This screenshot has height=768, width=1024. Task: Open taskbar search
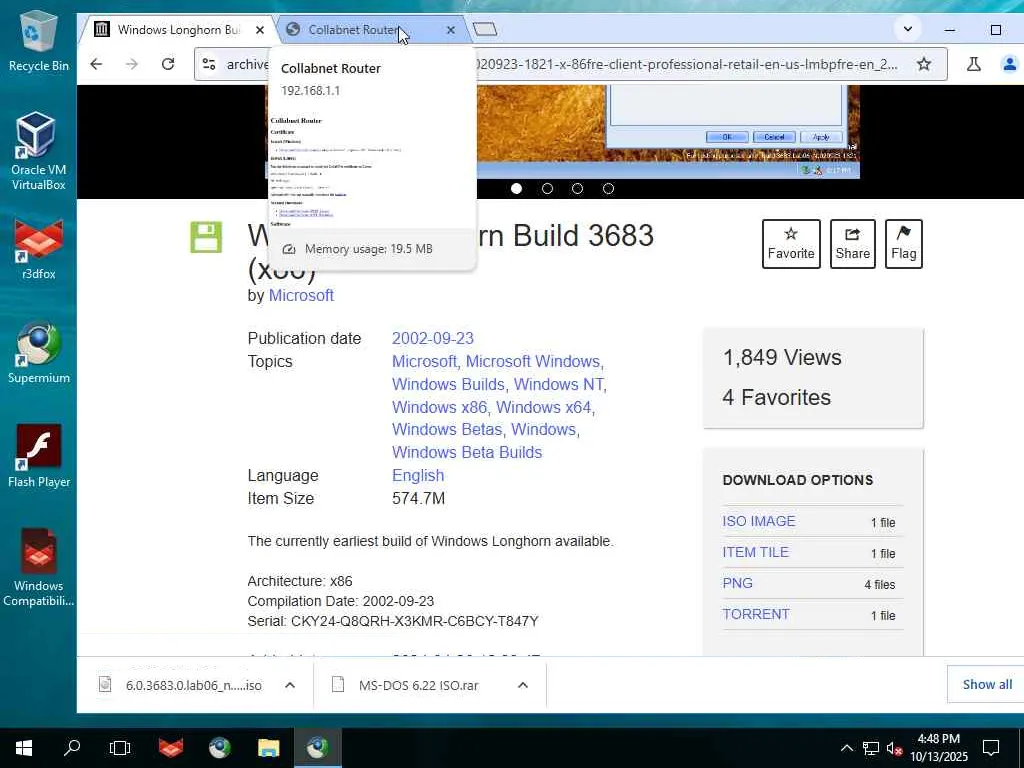(x=72, y=748)
